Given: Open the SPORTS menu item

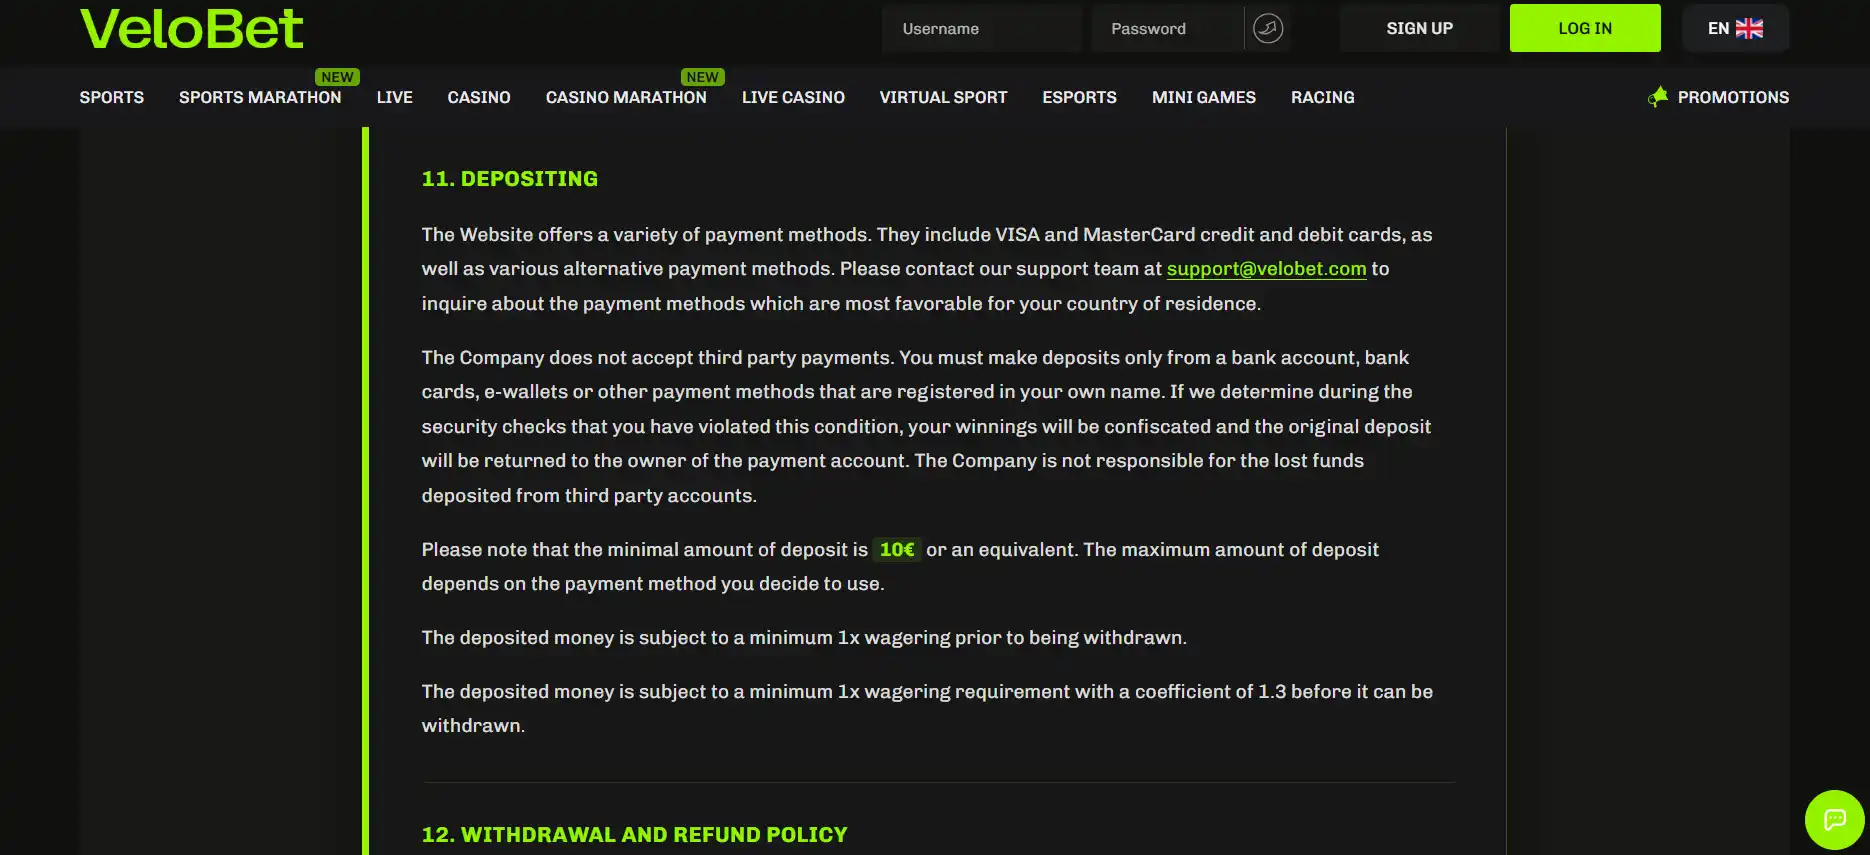Looking at the screenshot, I should [x=112, y=97].
